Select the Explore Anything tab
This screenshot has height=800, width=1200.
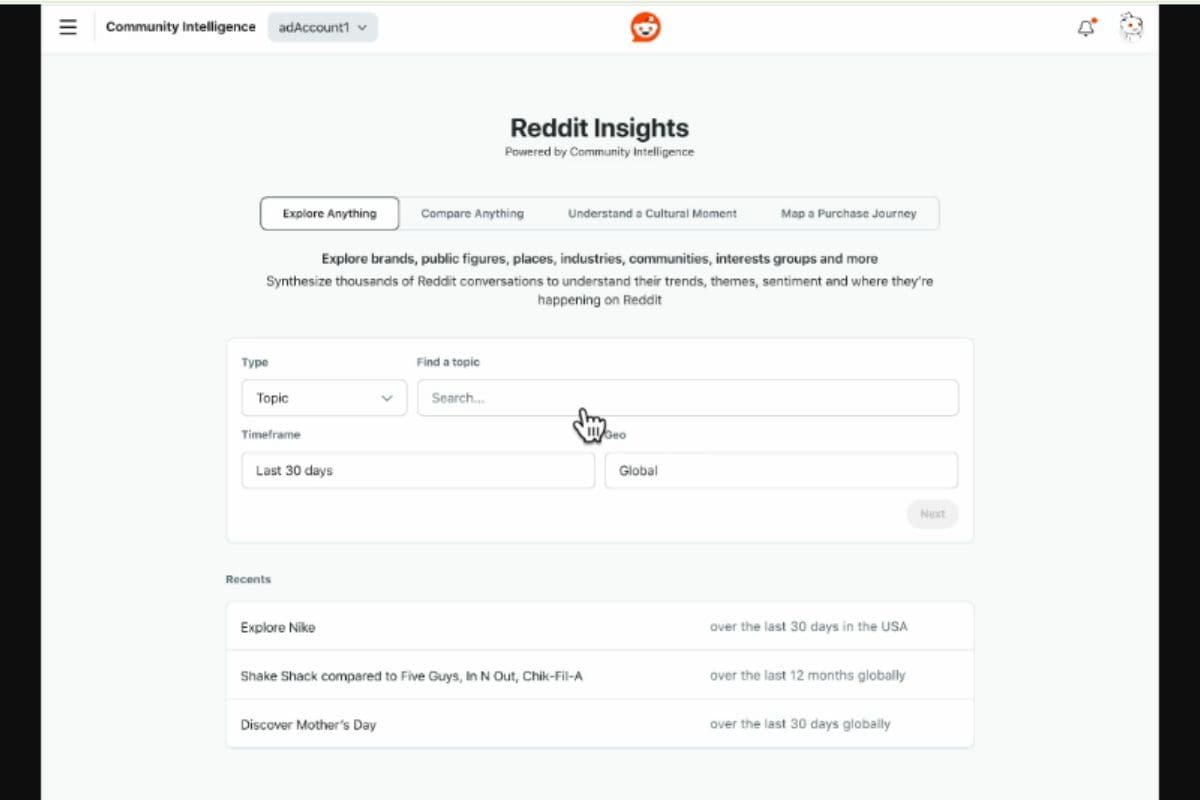click(330, 213)
